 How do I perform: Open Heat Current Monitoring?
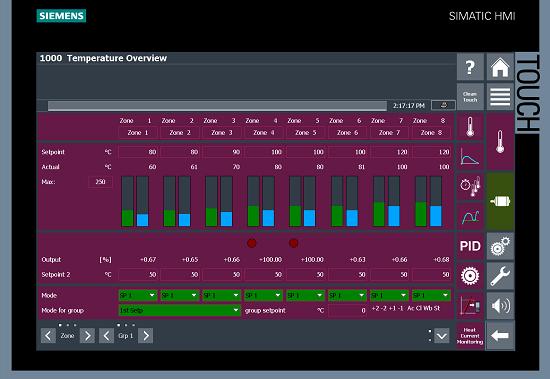[470, 336]
